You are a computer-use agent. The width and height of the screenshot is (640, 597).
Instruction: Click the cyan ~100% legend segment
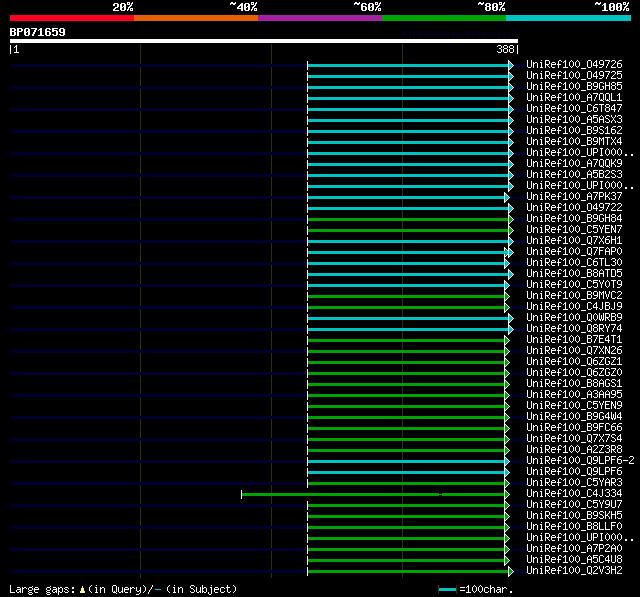(567, 18)
